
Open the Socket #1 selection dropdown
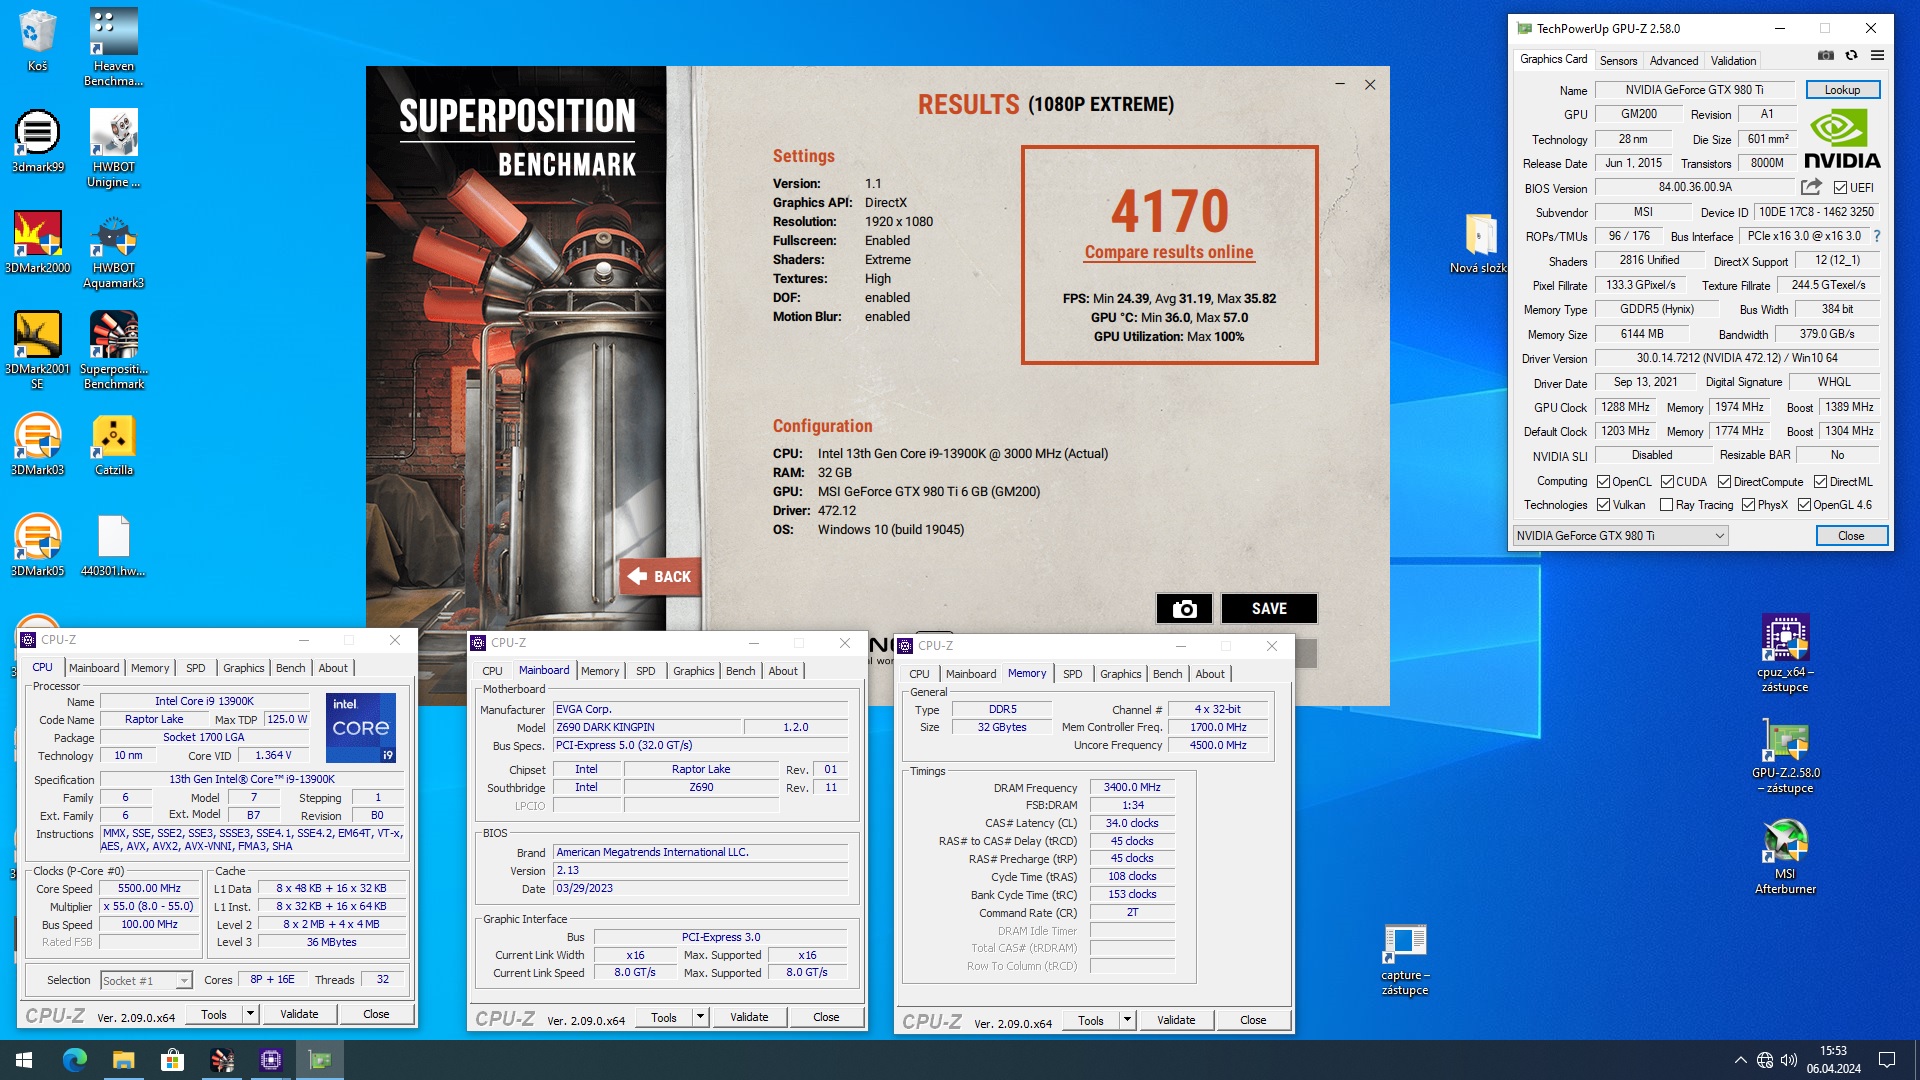pyautogui.click(x=147, y=981)
